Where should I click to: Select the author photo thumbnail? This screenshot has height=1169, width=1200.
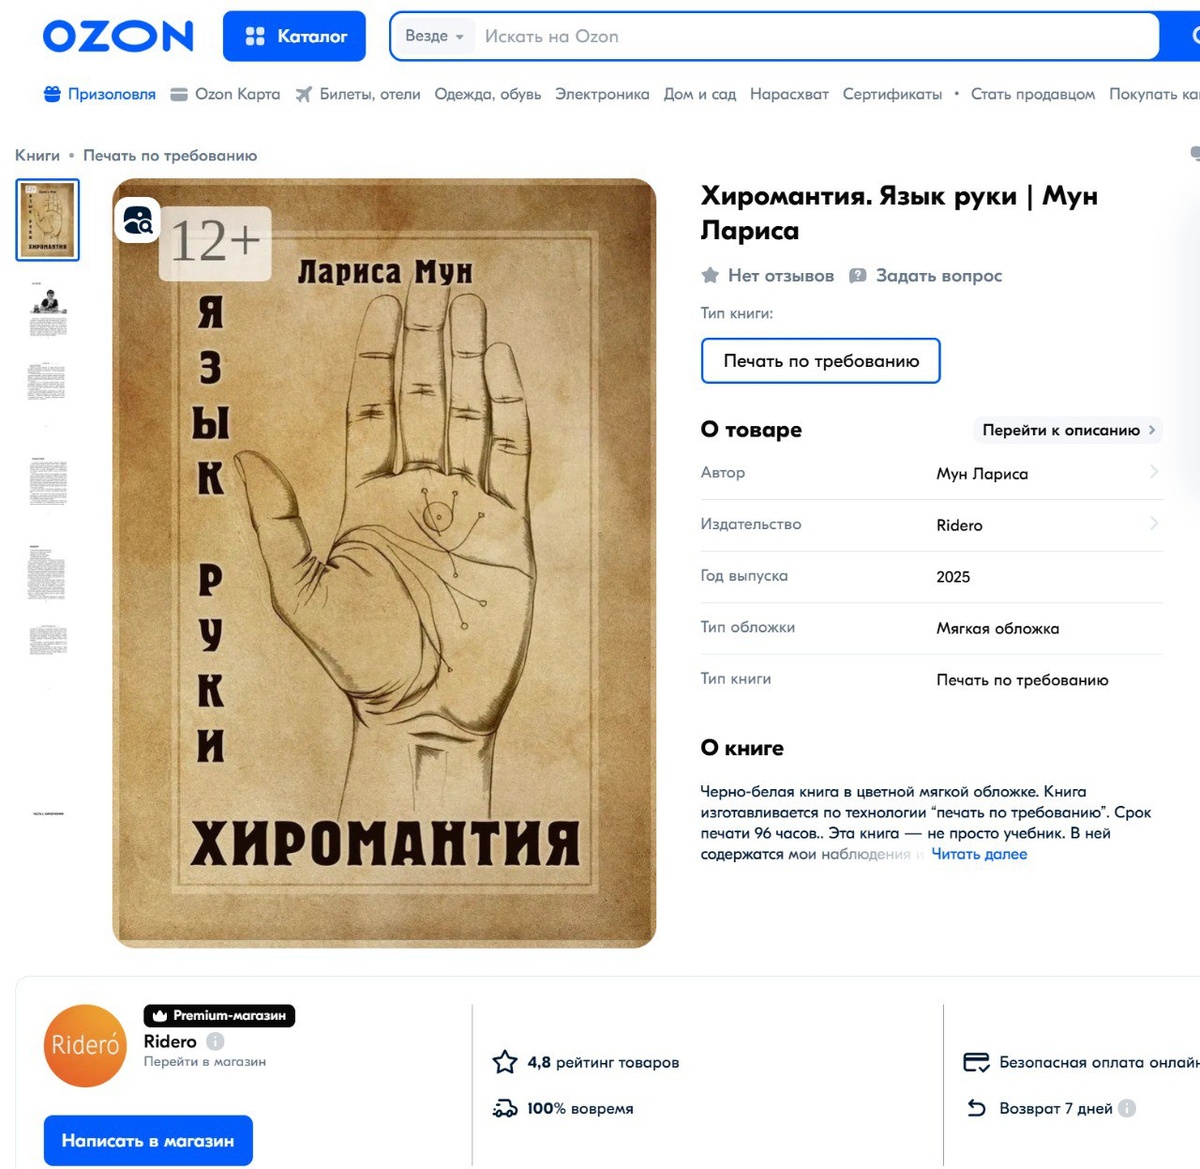(48, 310)
